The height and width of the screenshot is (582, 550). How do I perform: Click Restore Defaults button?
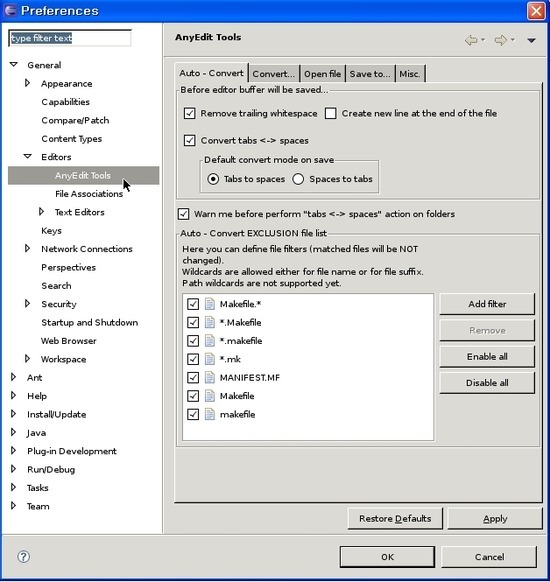tap(395, 519)
